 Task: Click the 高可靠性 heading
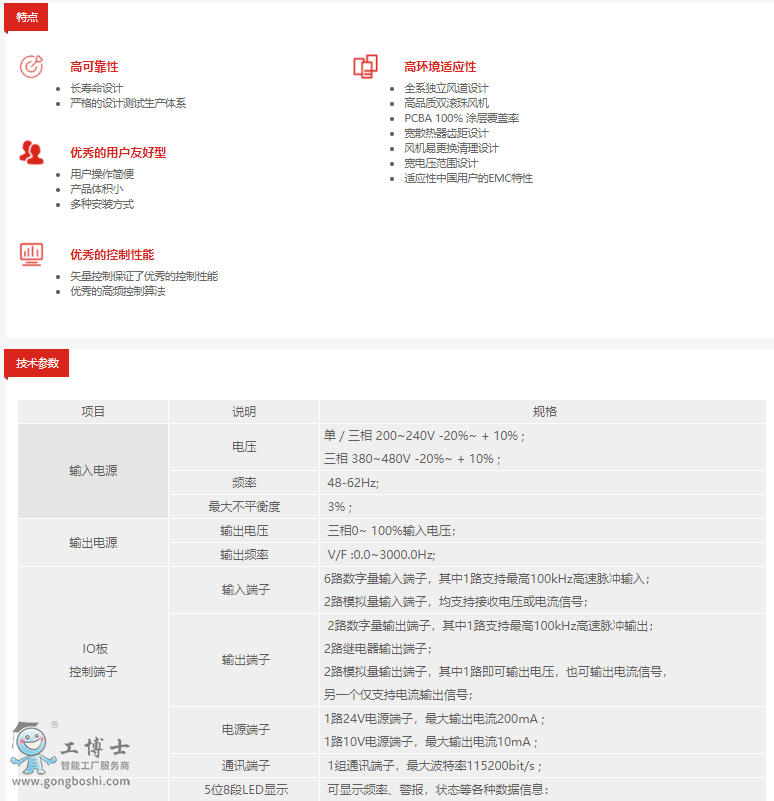click(94, 67)
